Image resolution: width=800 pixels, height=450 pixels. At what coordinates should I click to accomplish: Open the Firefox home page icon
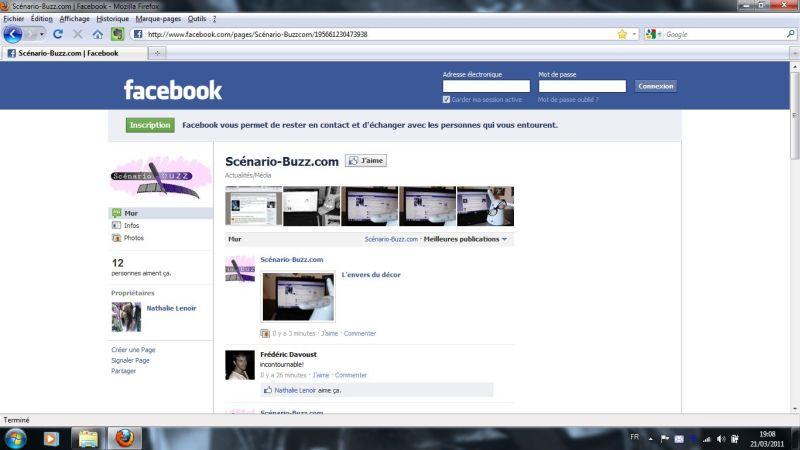coord(97,34)
